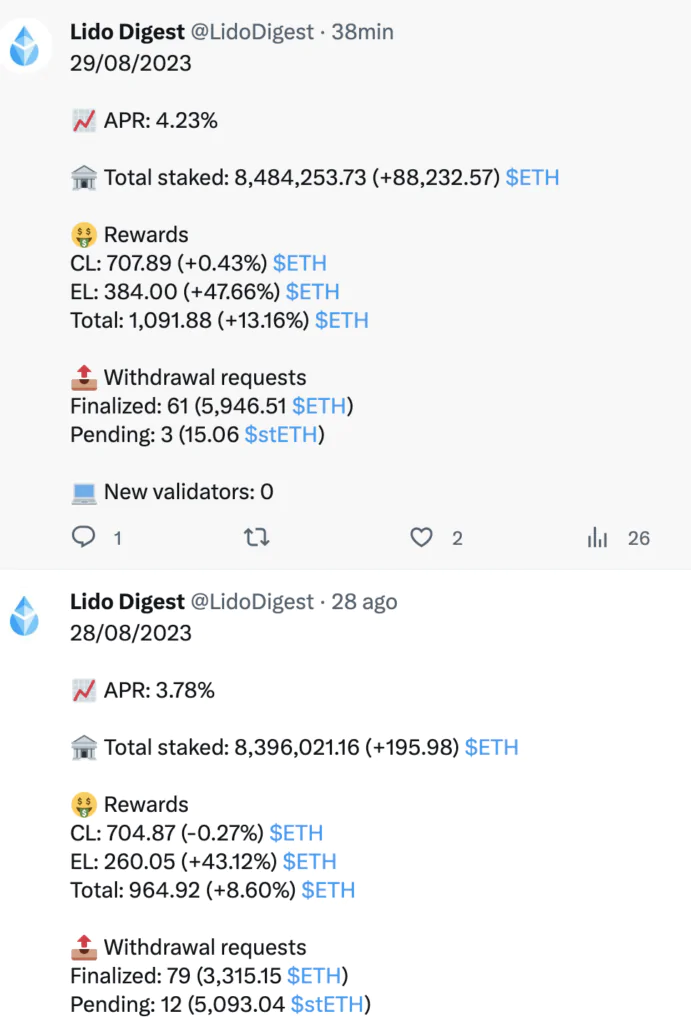Open the 38min timestamp link
The width and height of the screenshot is (691, 1024).
click(362, 32)
